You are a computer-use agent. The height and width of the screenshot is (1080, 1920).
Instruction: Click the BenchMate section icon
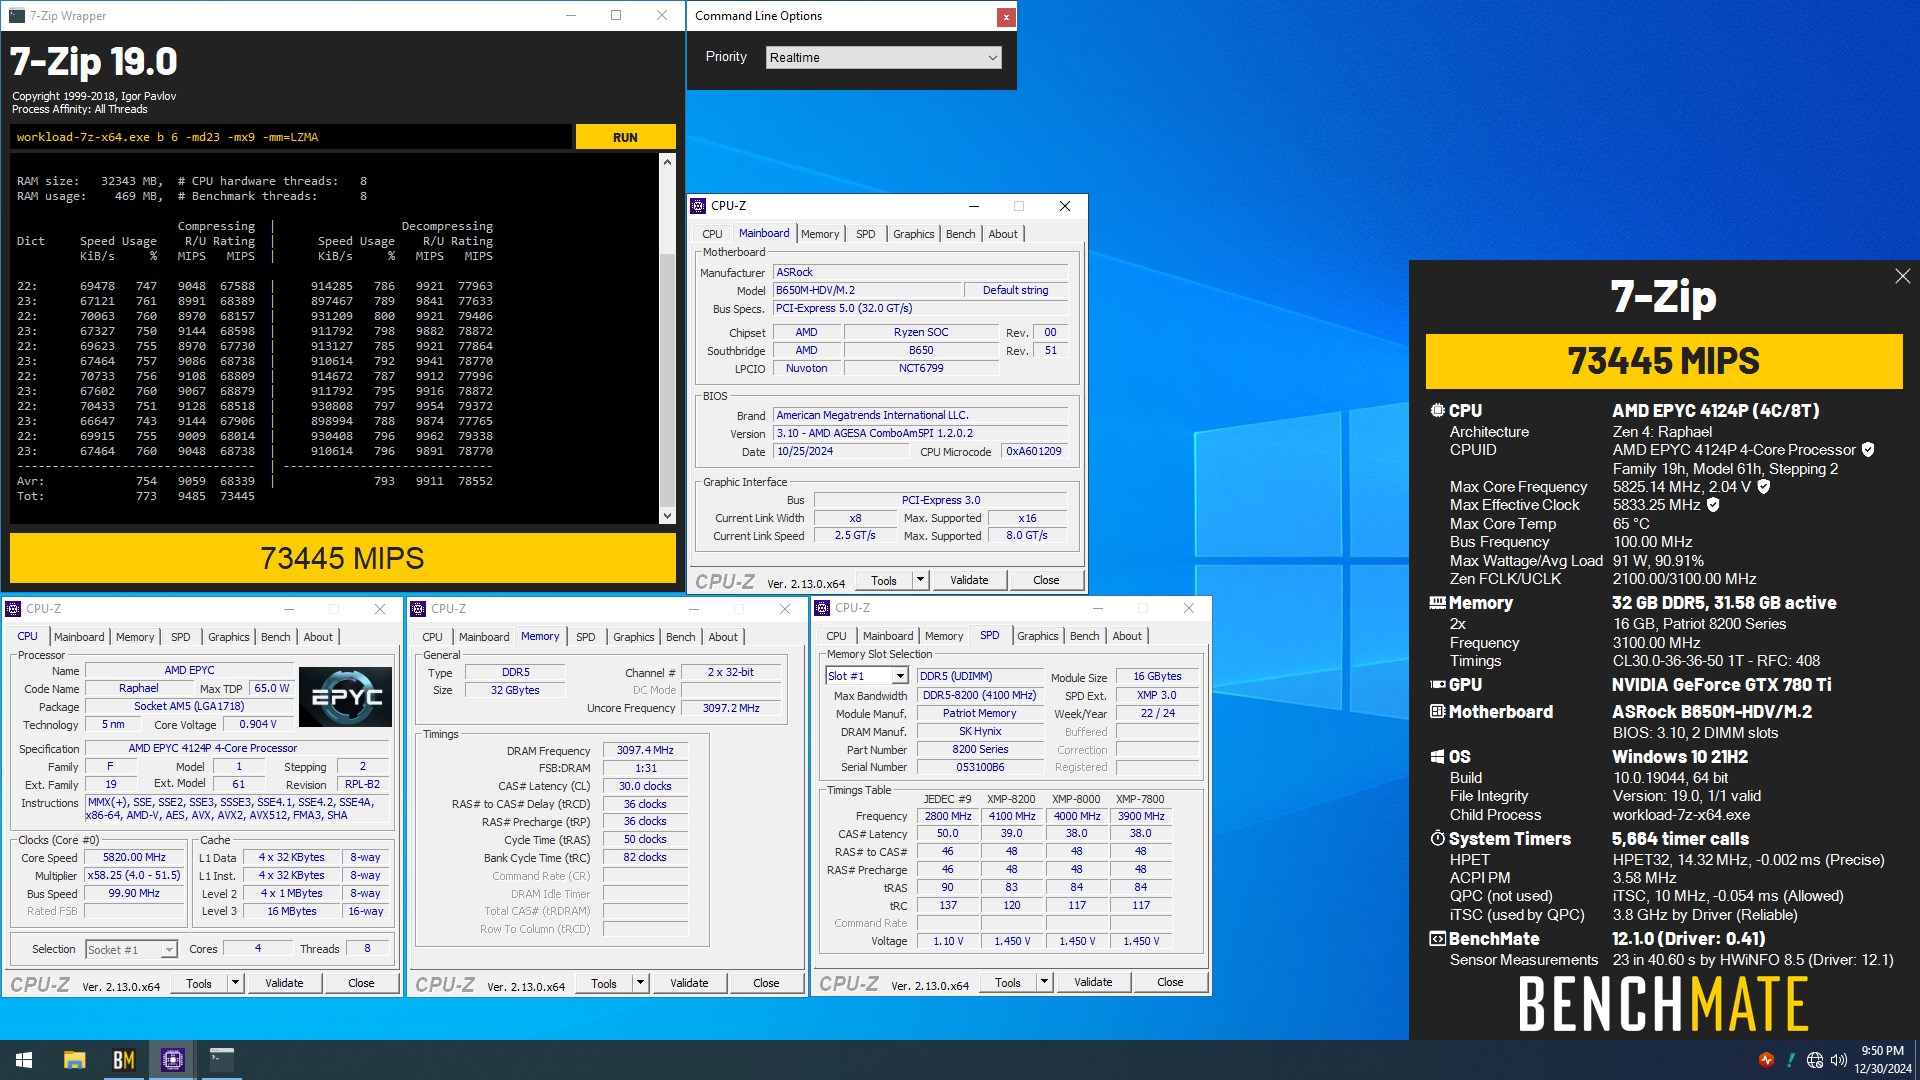pos(1437,939)
